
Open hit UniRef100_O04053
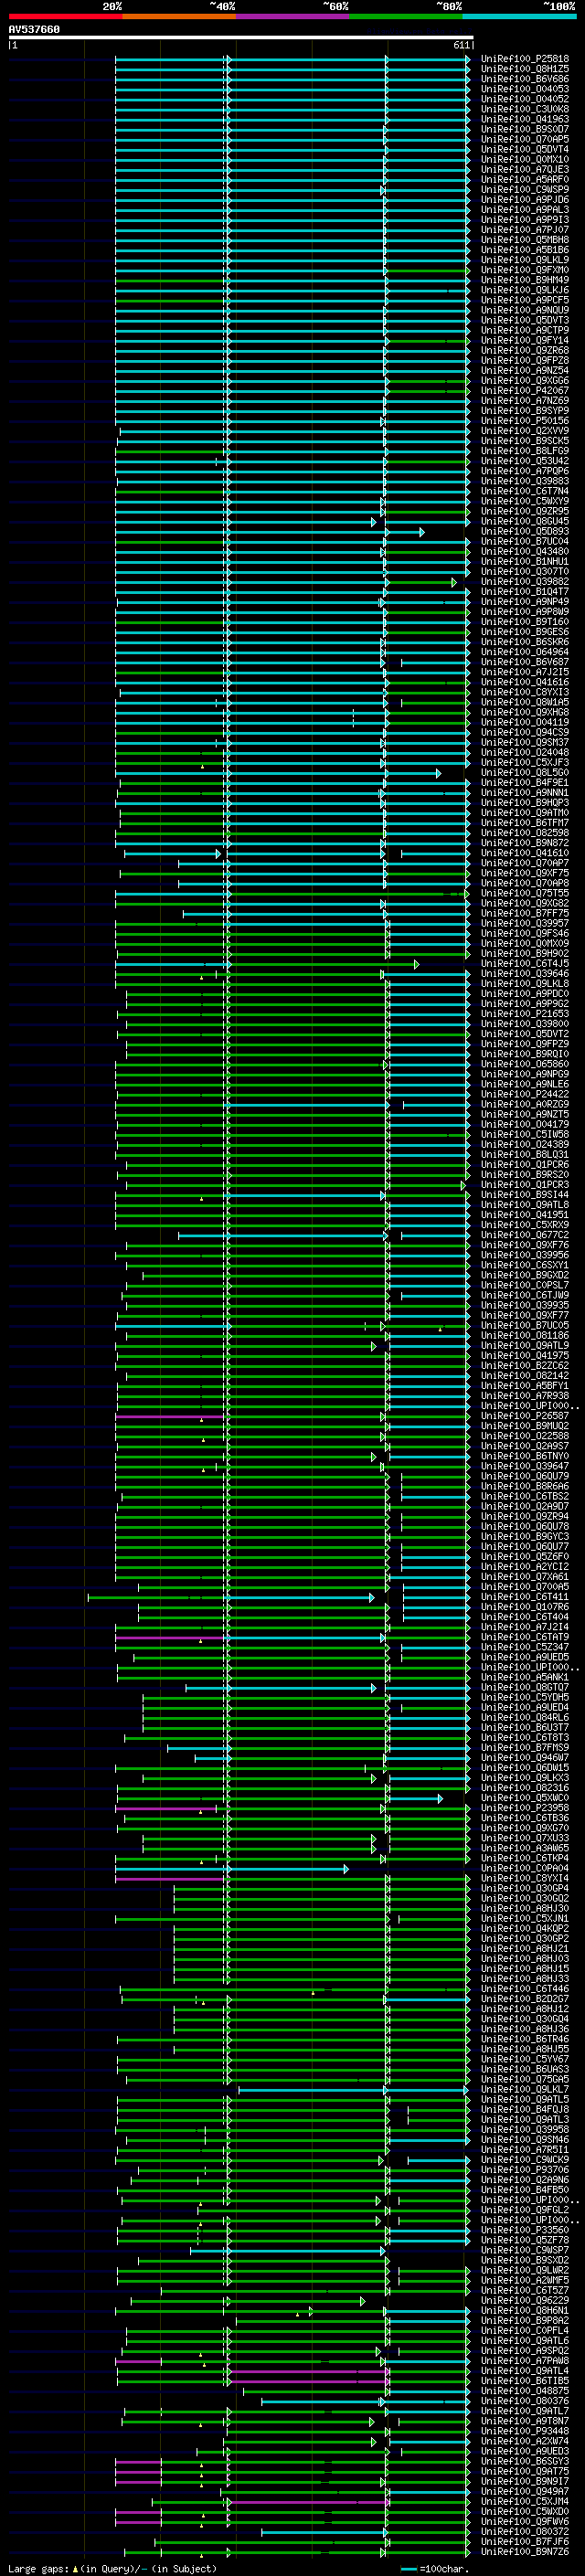tap(525, 89)
